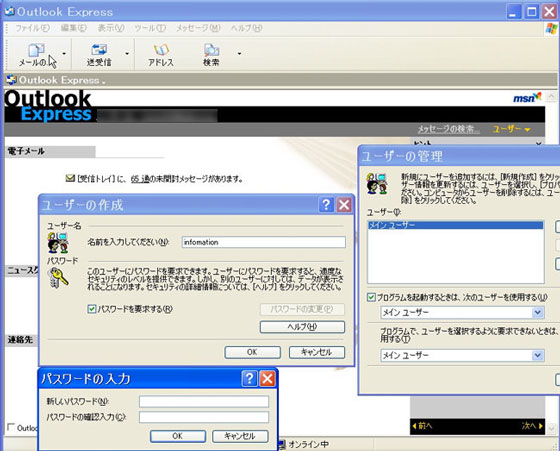The width and height of the screenshot is (560, 451).
Task: Open the ヘルプ(H) menu
Action: [x=246, y=28]
